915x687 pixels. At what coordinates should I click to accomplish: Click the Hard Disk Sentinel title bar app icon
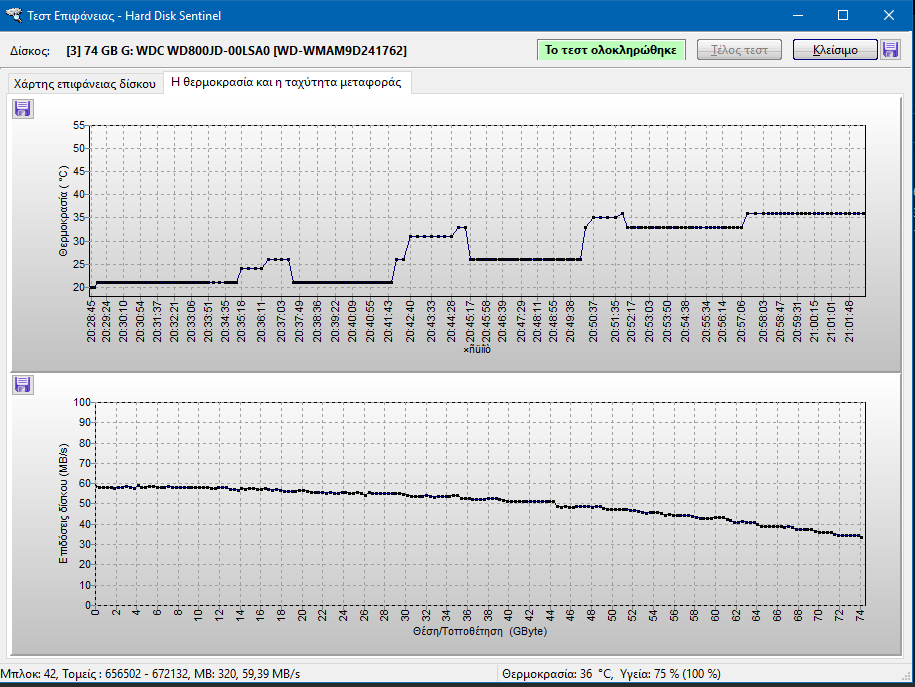13,15
